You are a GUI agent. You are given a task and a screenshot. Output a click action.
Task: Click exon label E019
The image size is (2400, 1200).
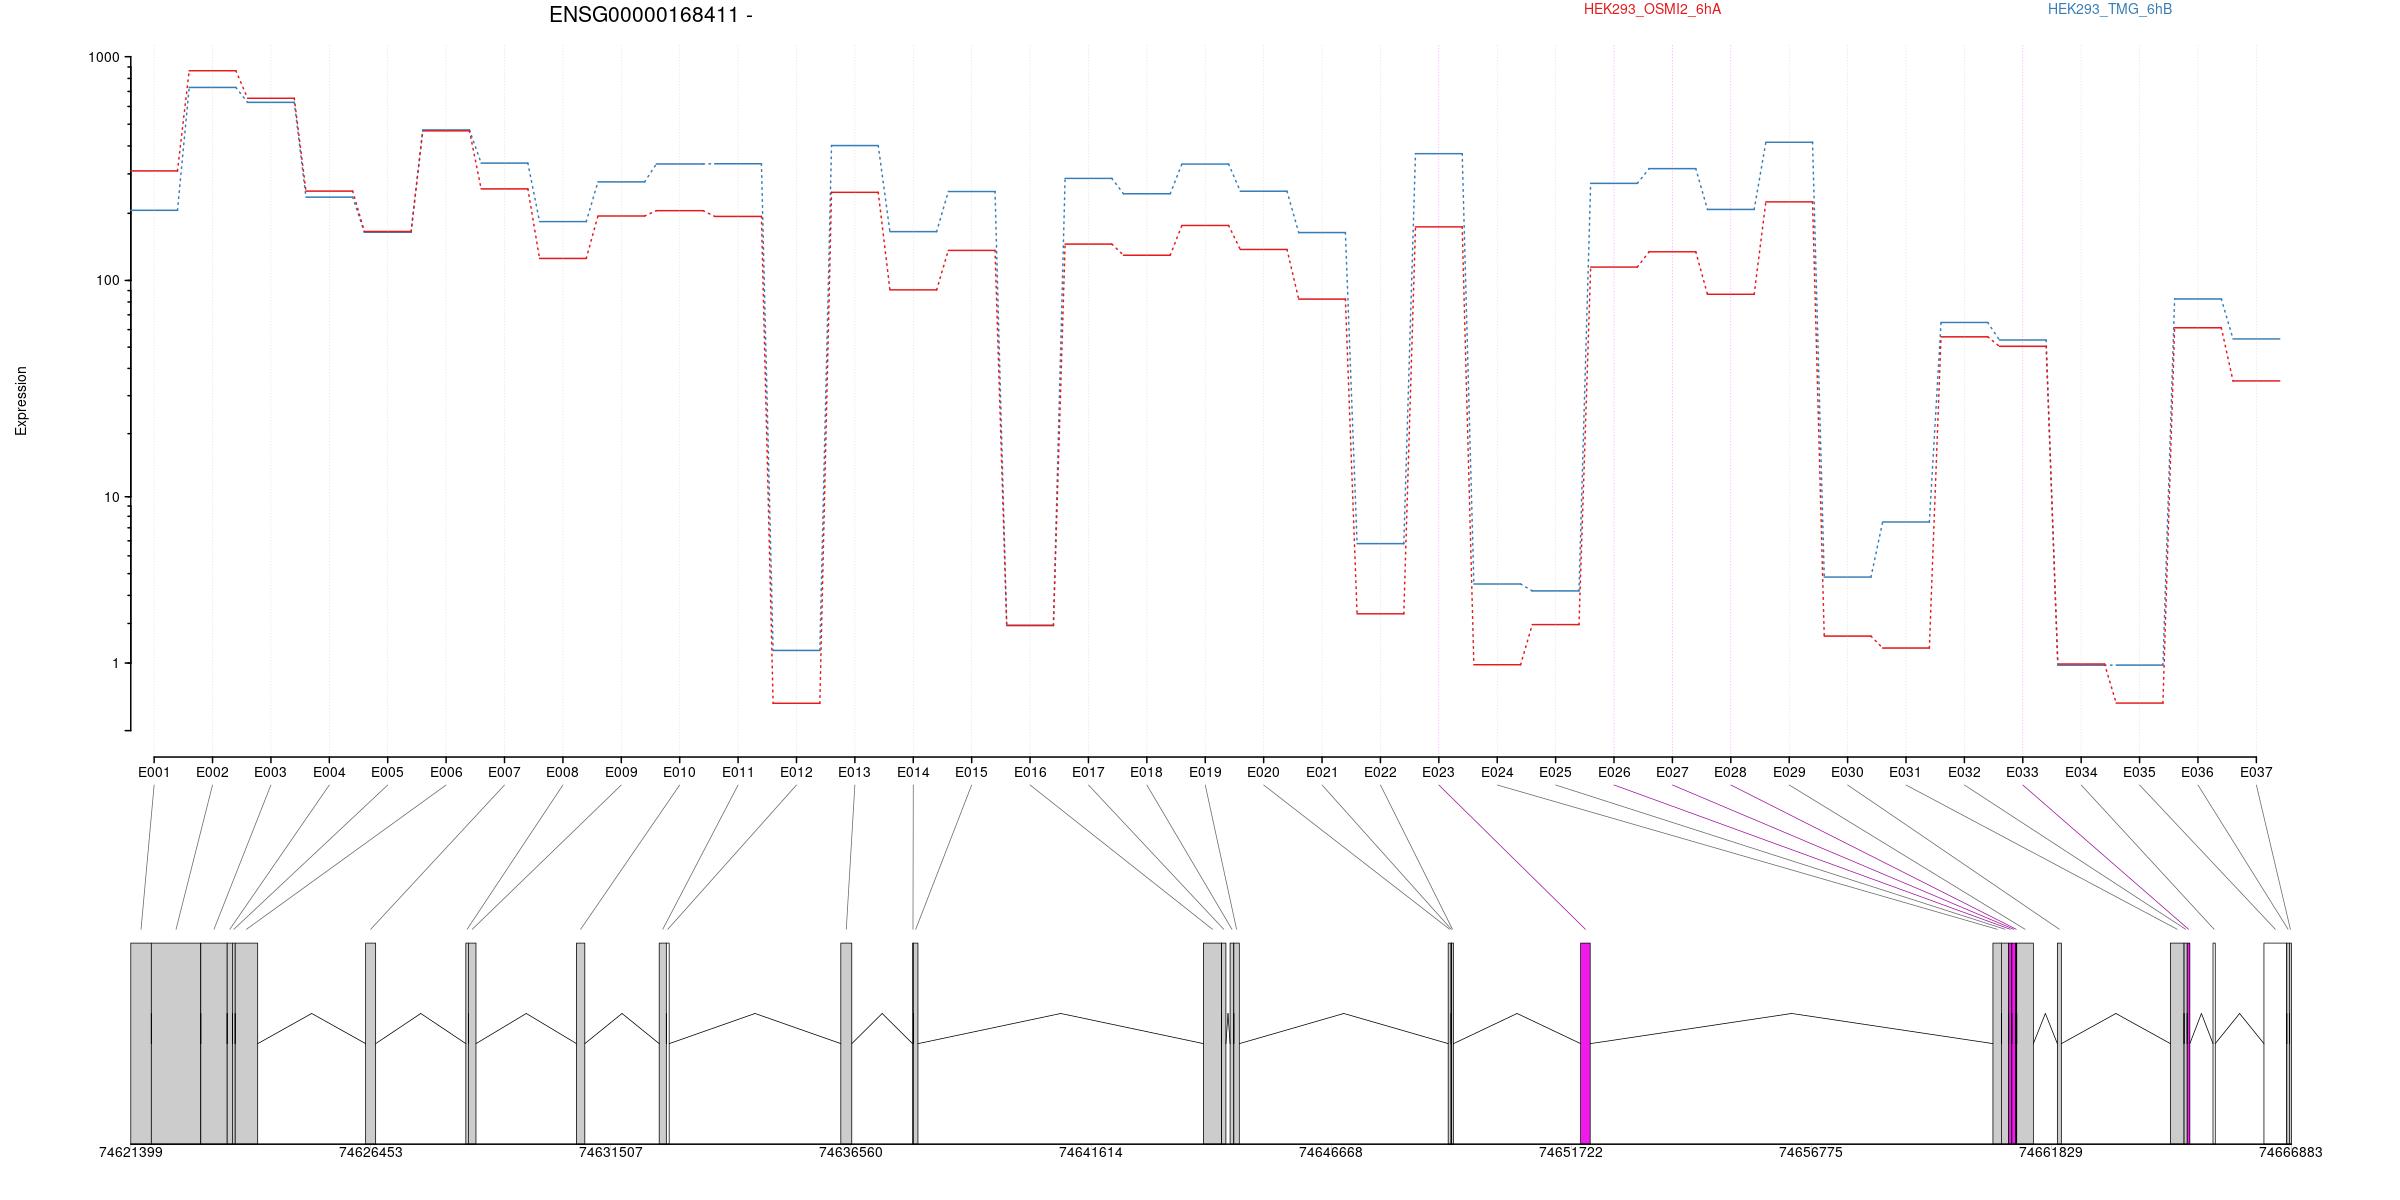[1205, 772]
